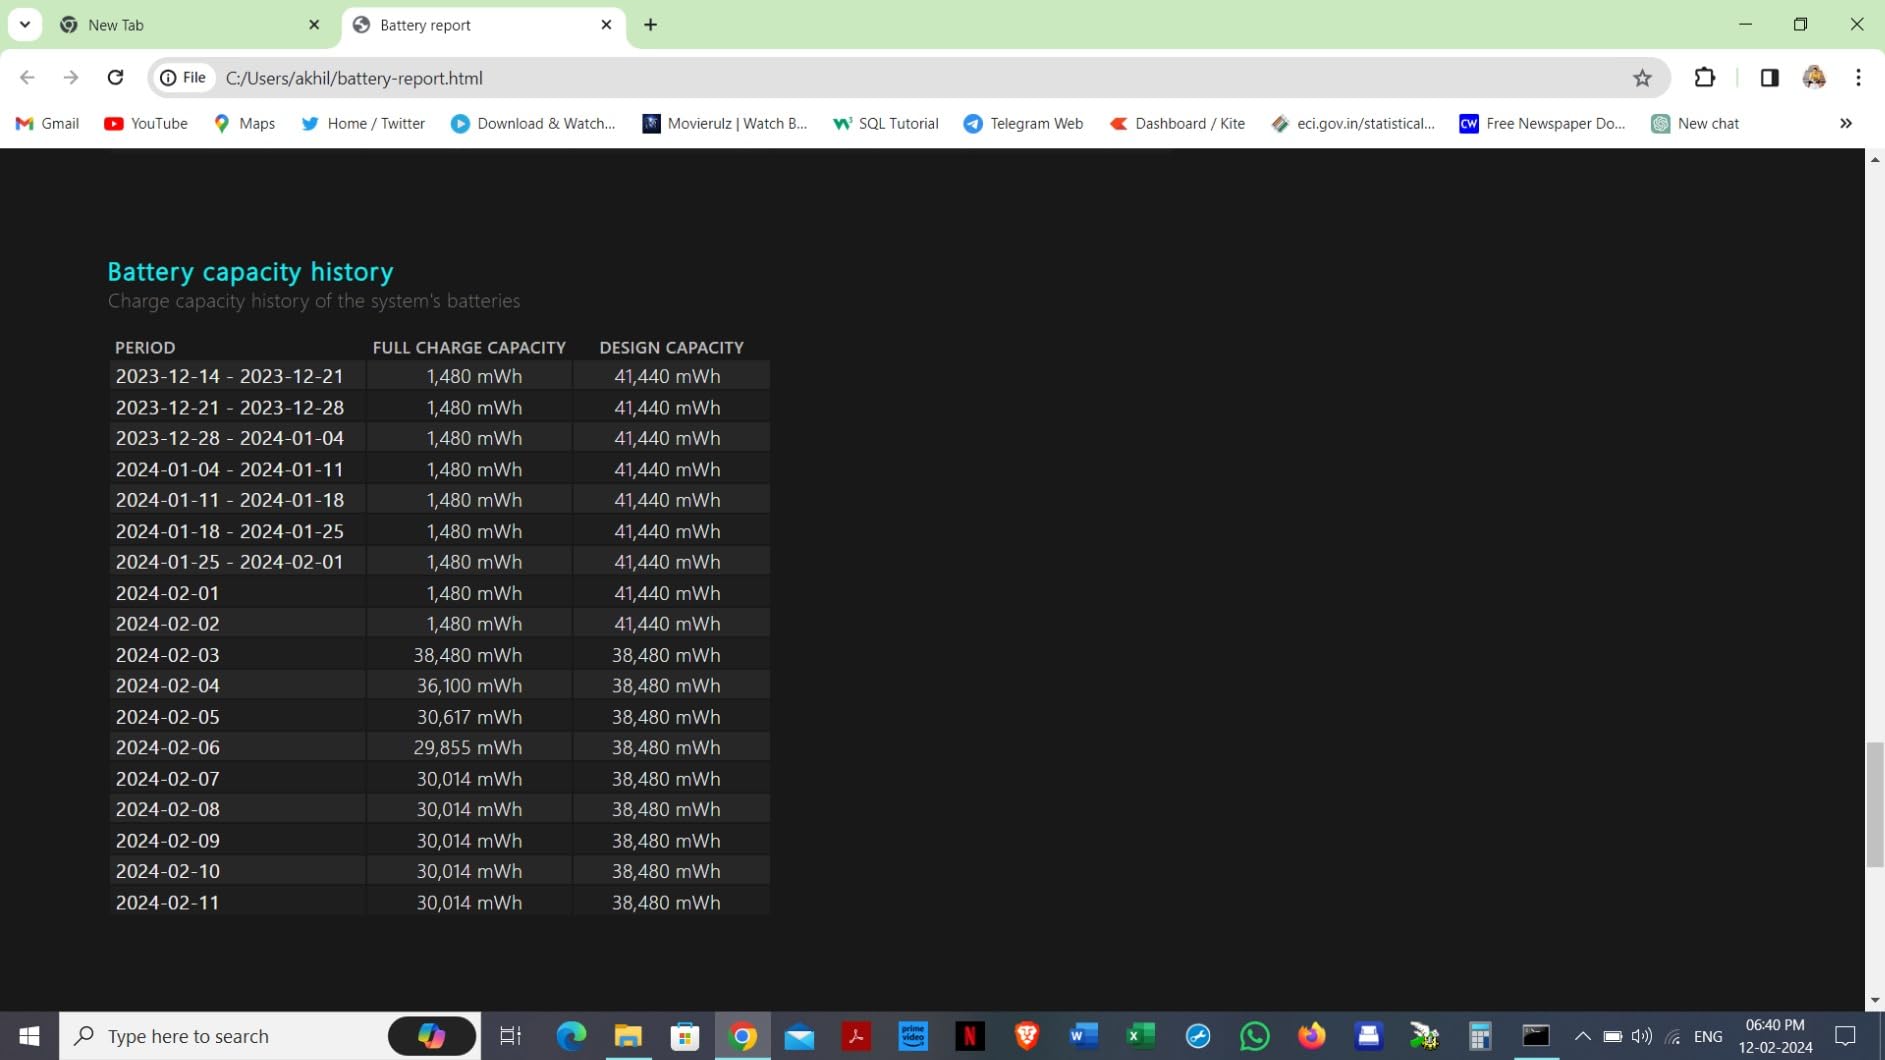Screen dimensions: 1885x1060
Task: Open Prime Video from taskbar
Action: 913,1036
